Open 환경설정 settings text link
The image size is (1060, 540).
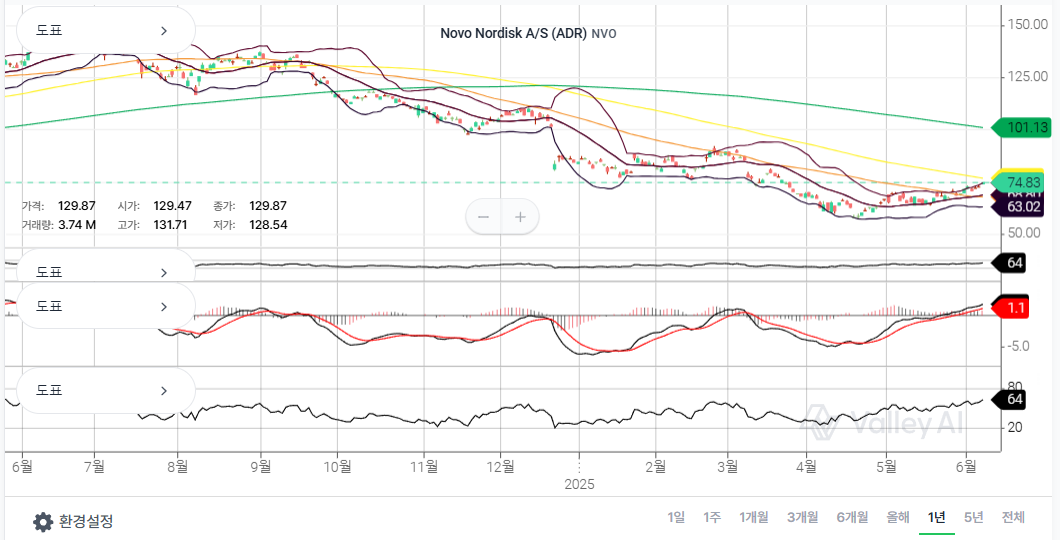pyautogui.click(x=86, y=522)
